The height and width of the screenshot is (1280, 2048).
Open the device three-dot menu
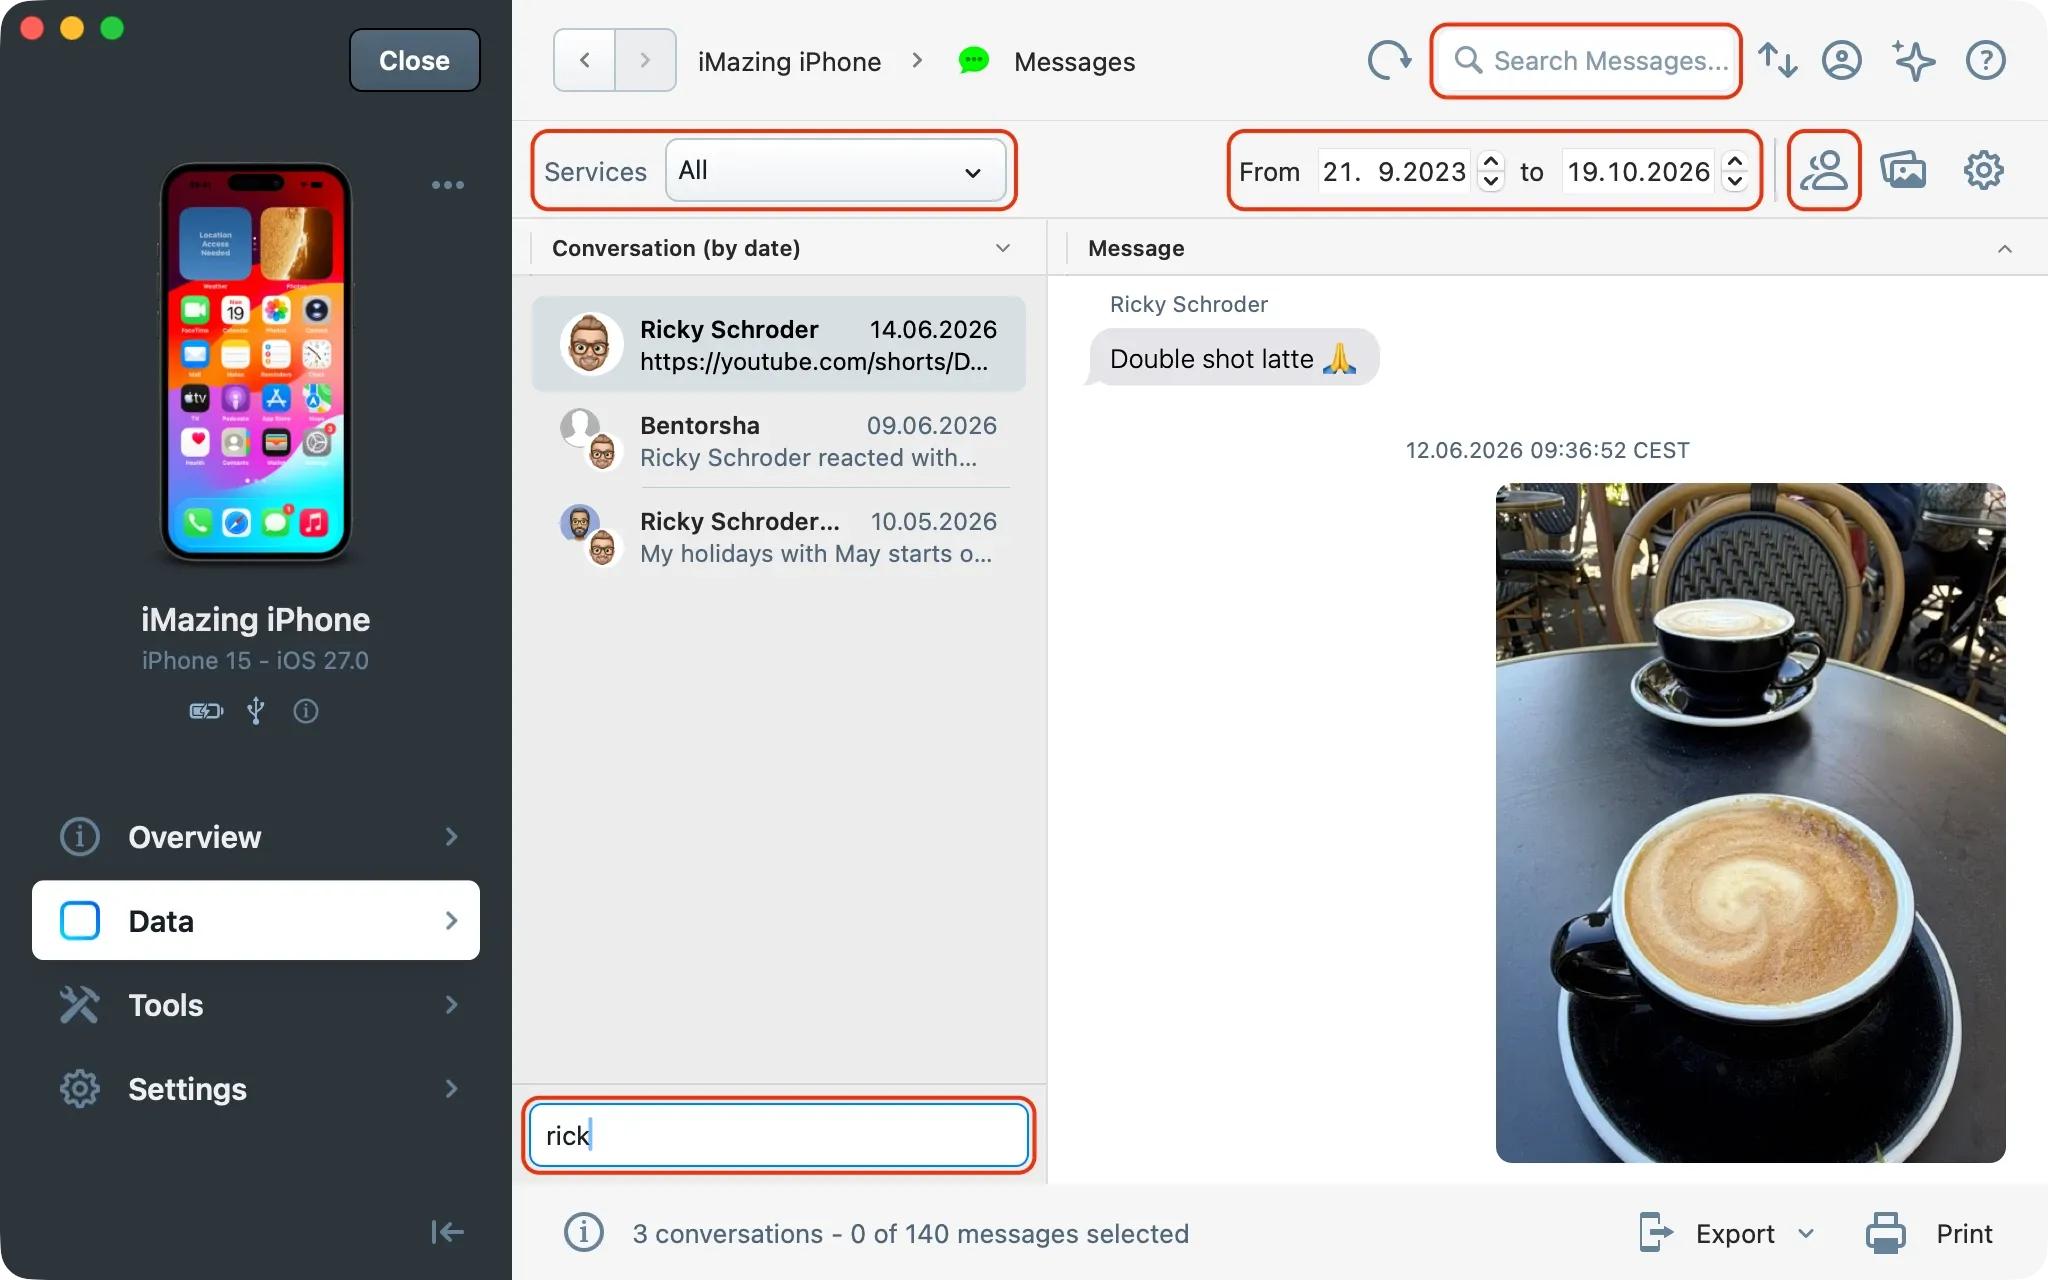(447, 185)
